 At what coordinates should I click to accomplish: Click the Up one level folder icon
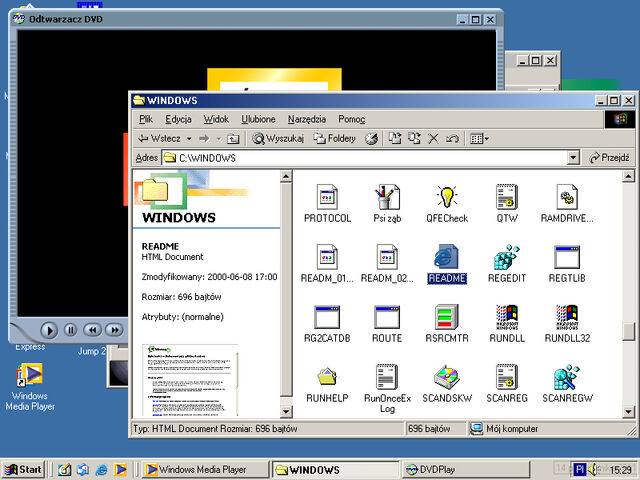tap(233, 139)
